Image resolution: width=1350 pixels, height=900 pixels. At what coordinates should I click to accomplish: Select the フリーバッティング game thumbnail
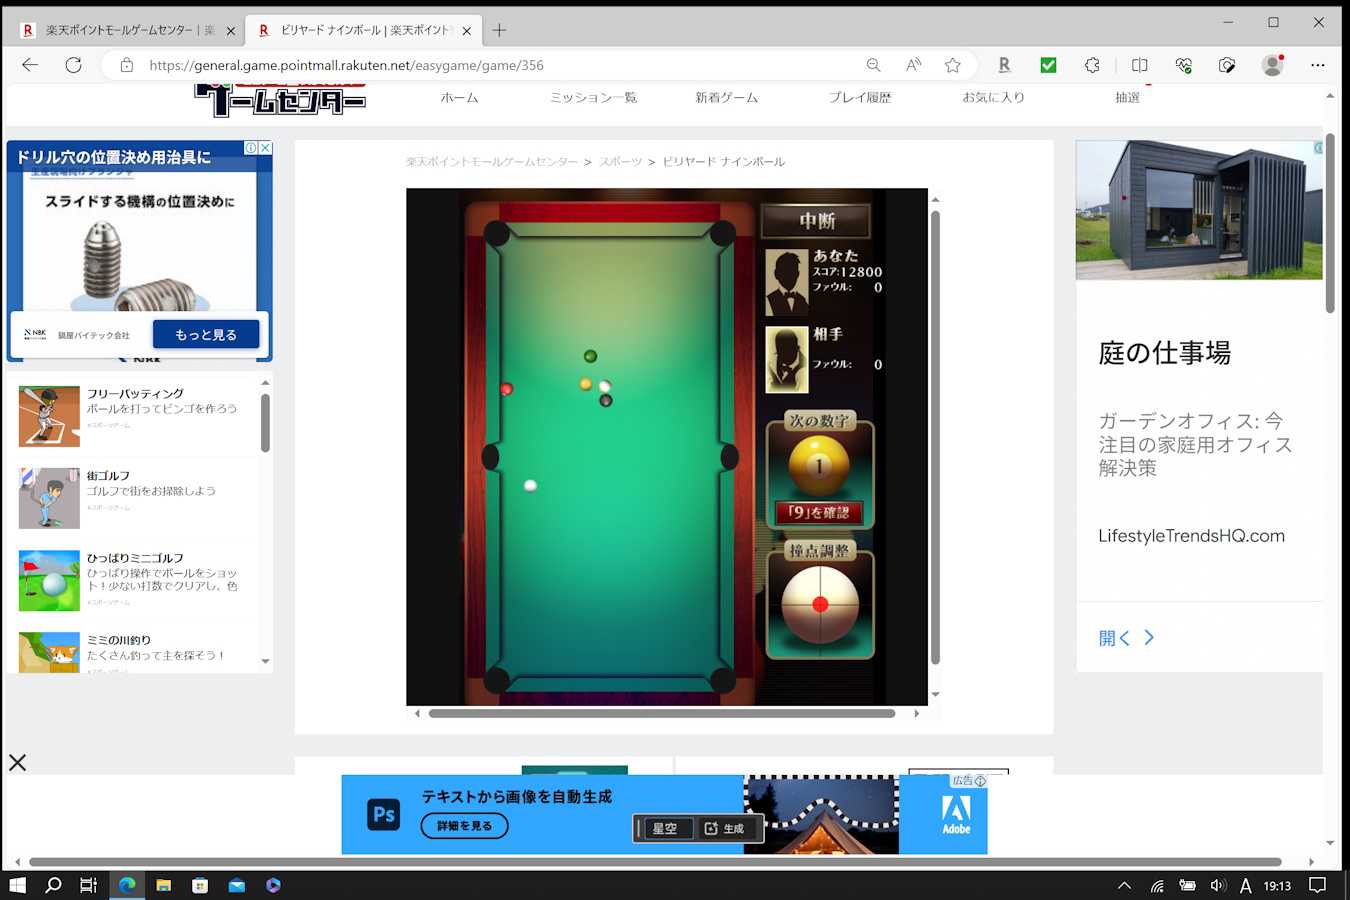click(49, 416)
